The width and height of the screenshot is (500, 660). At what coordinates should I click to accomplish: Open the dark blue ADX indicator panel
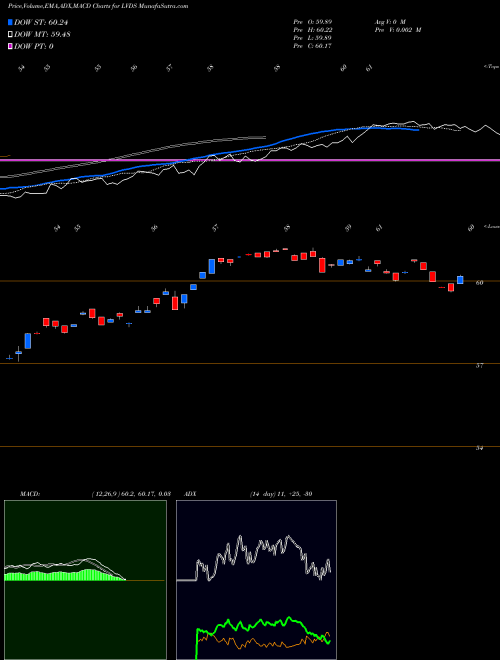coord(256,580)
